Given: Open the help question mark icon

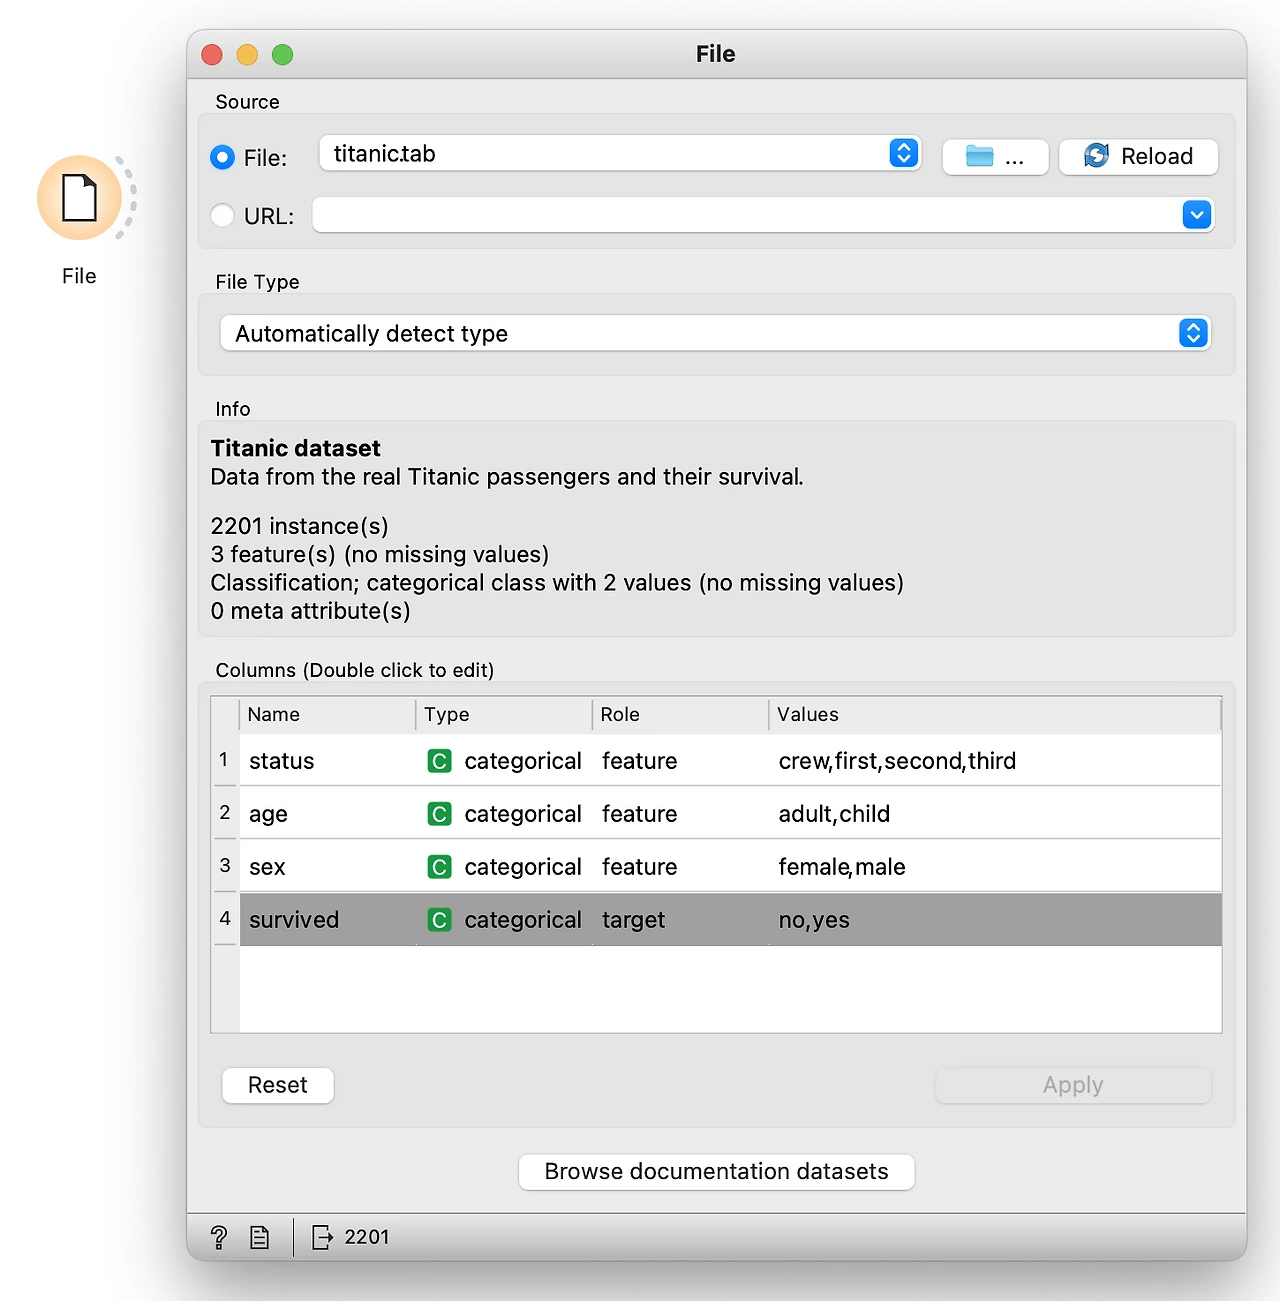Looking at the screenshot, I should click(x=219, y=1238).
